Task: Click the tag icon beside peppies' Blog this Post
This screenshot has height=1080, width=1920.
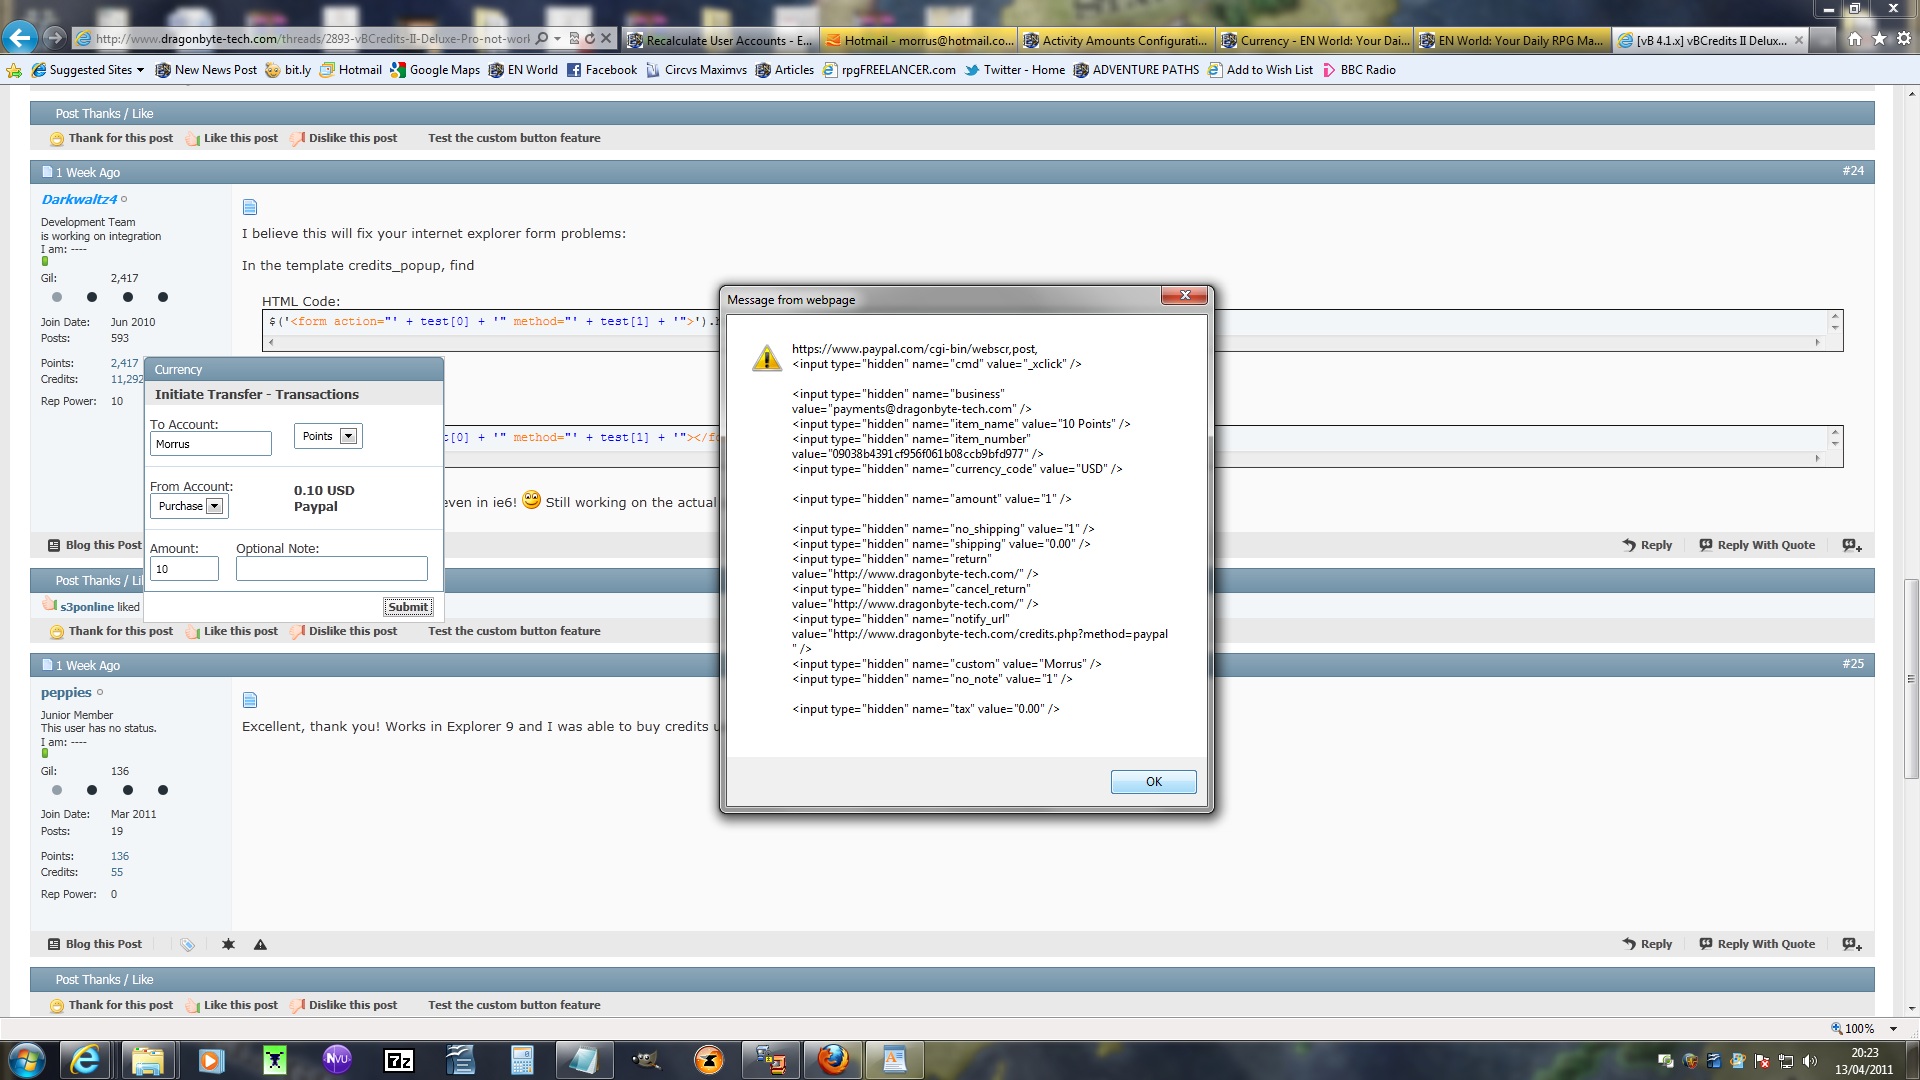Action: (187, 944)
